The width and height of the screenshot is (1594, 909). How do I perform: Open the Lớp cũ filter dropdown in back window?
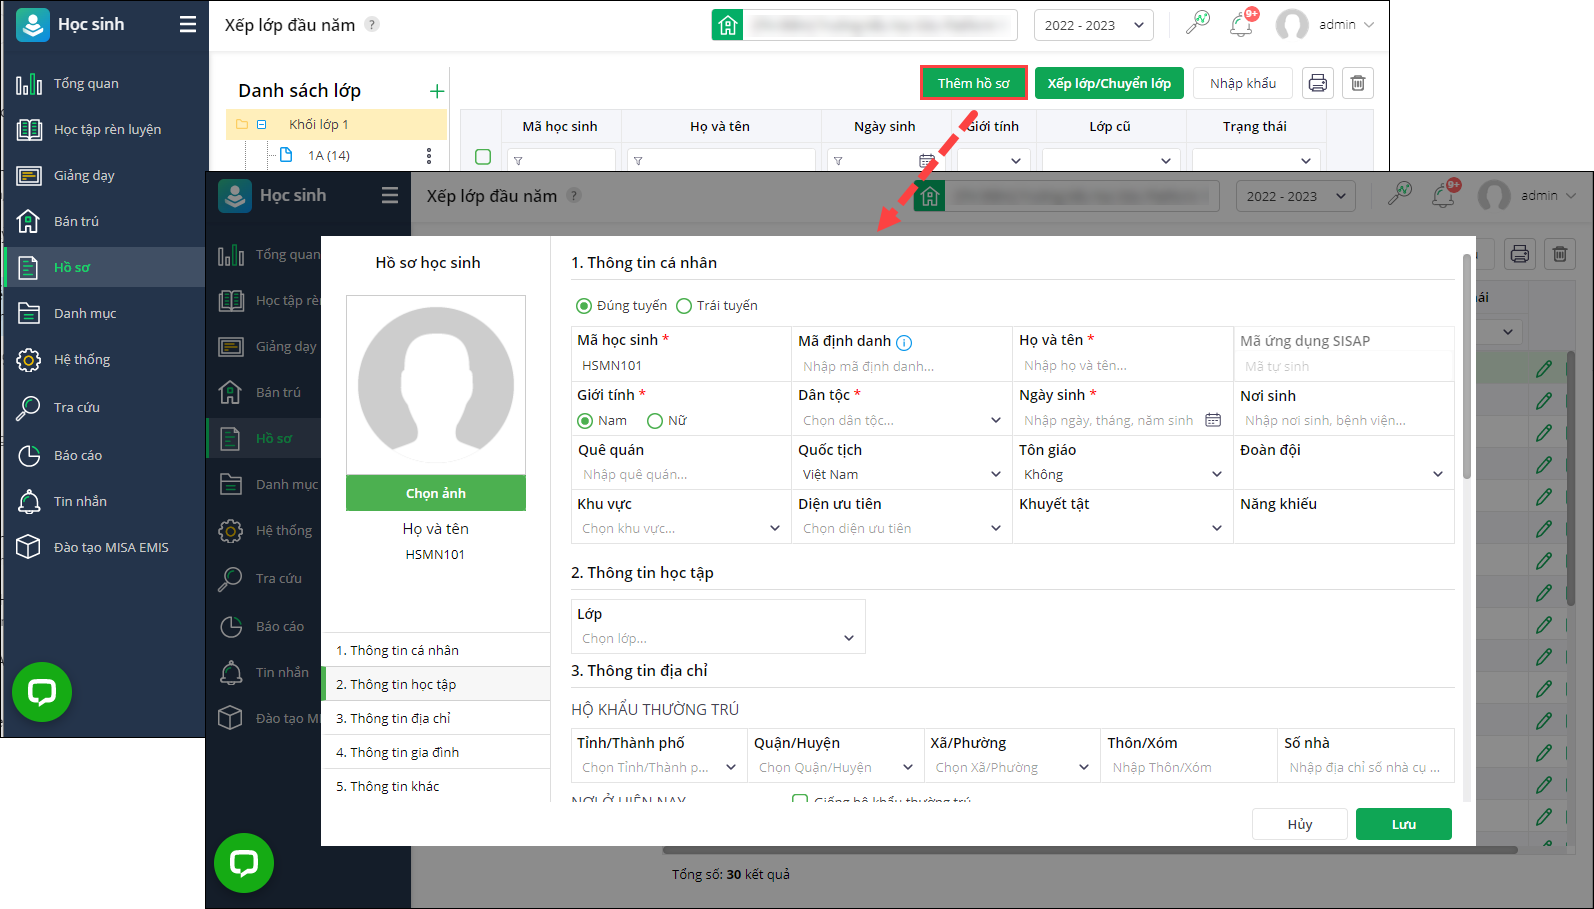(x=1111, y=160)
